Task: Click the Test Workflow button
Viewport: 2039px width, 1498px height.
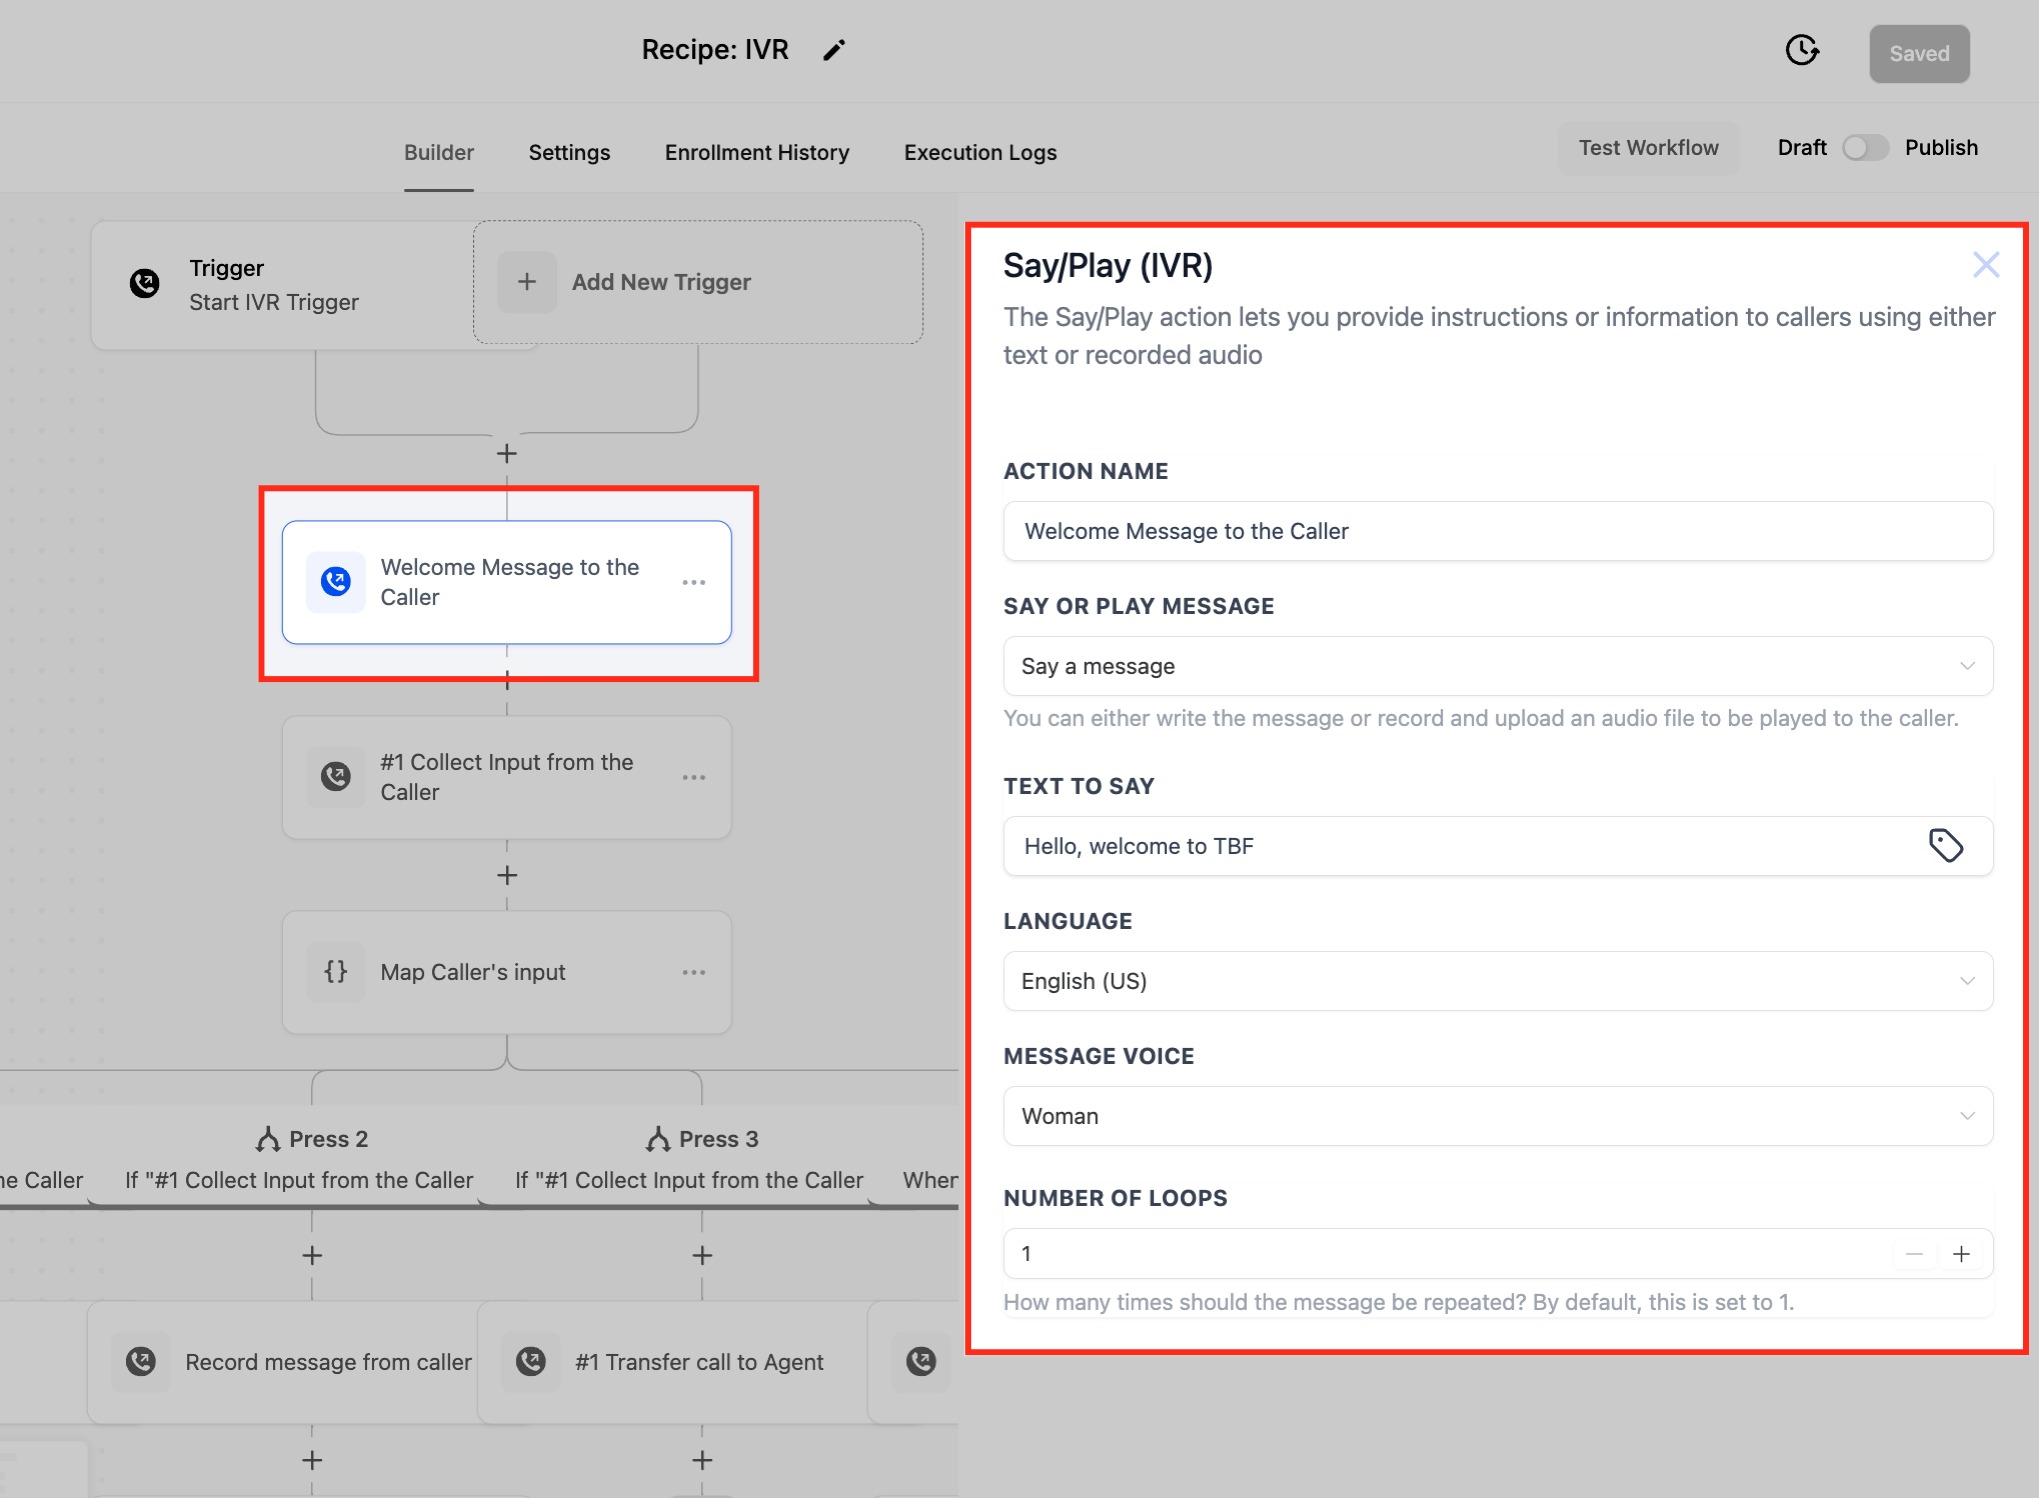Action: (1648, 148)
